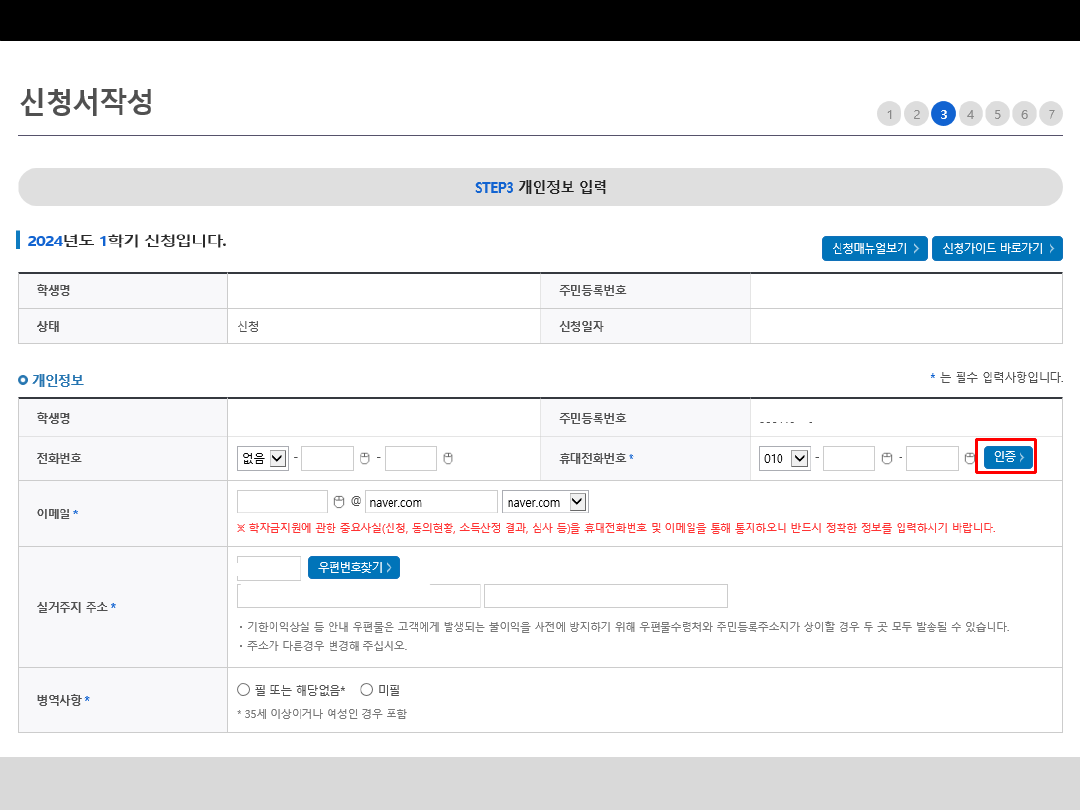Viewport: 1080px width, 810px height.
Task: Click the email ID input field
Action: click(283, 502)
